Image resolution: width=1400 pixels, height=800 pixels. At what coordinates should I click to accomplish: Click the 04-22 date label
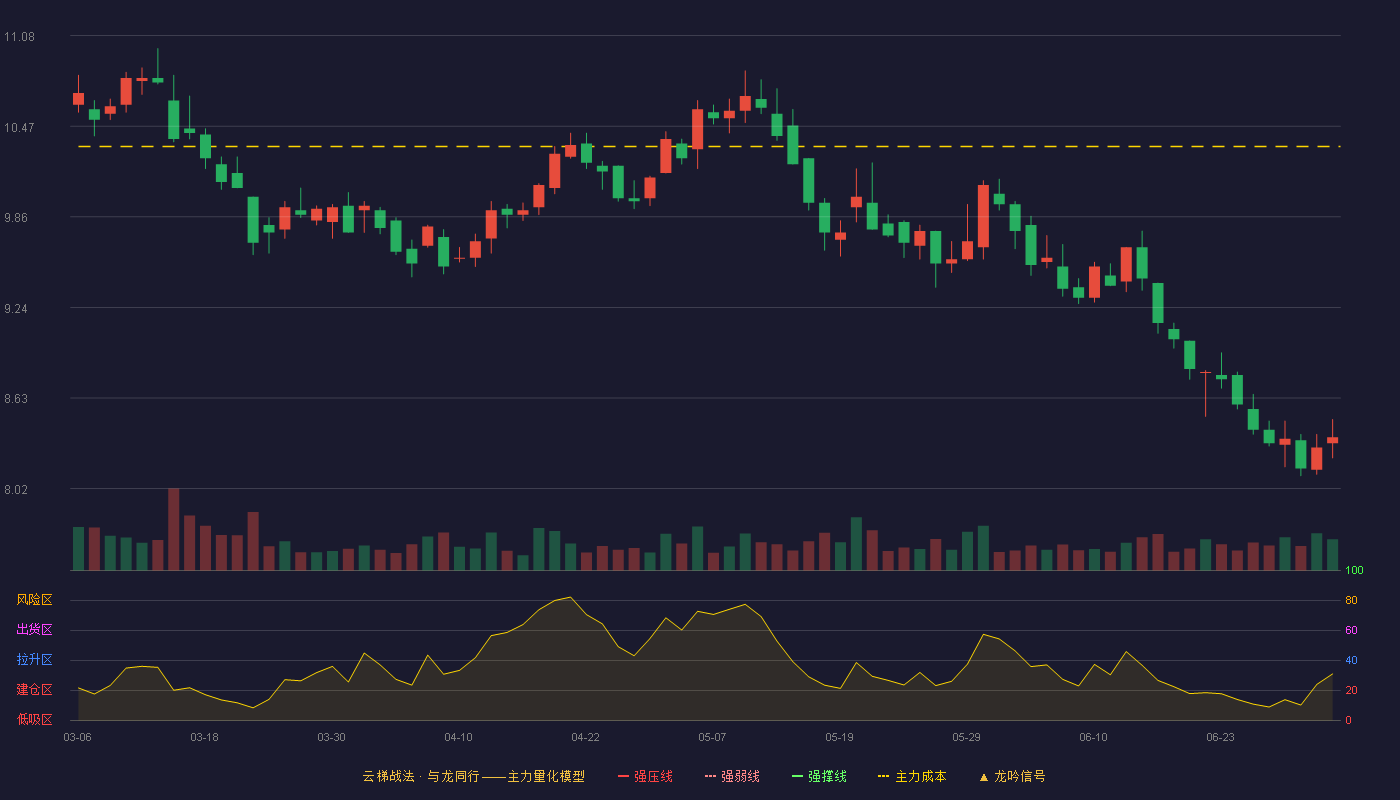[x=585, y=737]
